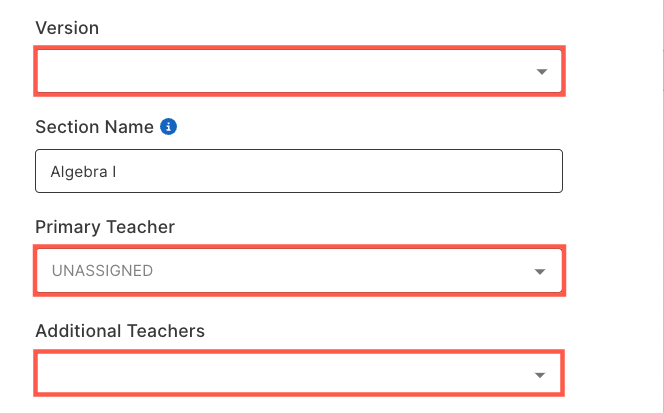Click the Section Name info icon

pyautogui.click(x=168, y=127)
